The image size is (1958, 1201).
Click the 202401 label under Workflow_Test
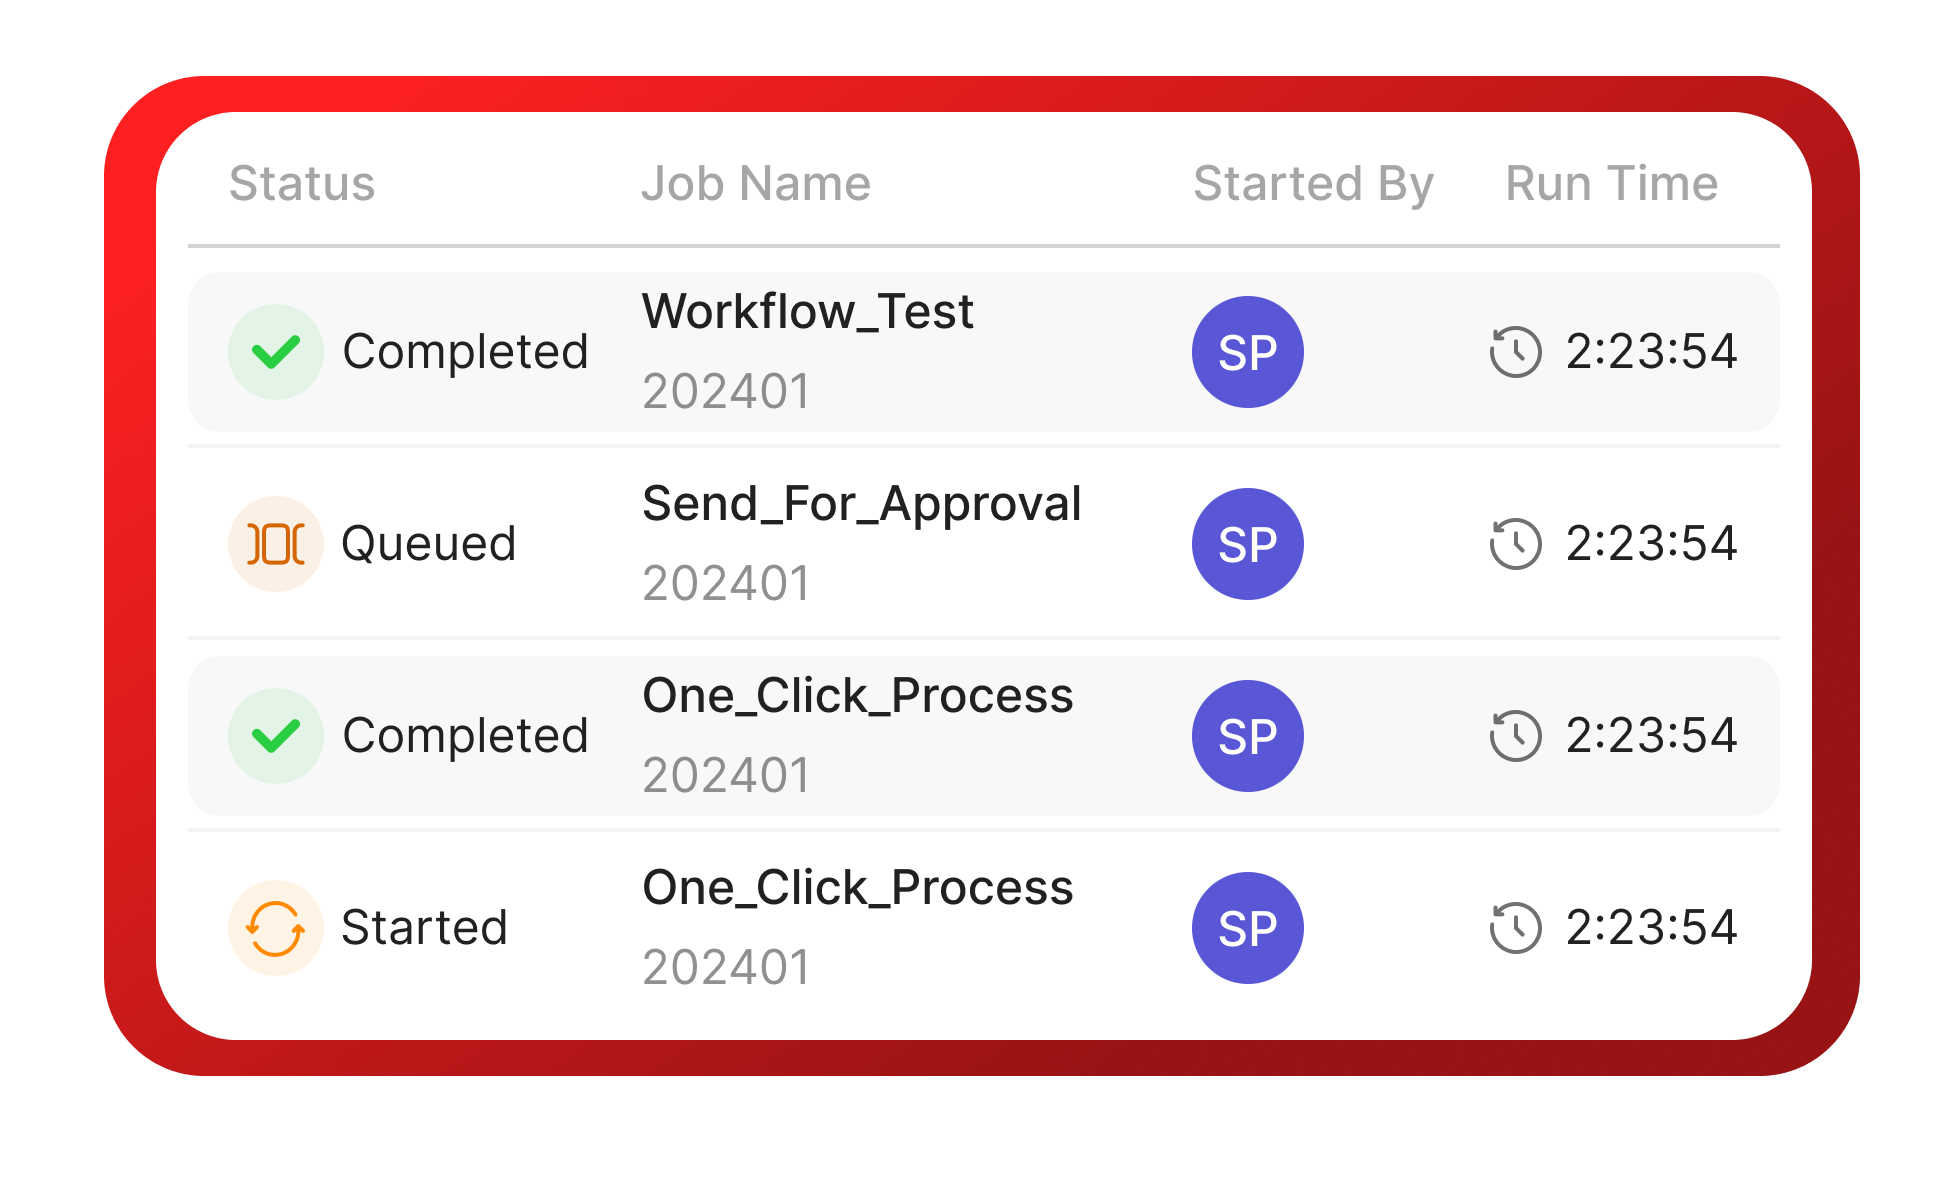coord(726,393)
